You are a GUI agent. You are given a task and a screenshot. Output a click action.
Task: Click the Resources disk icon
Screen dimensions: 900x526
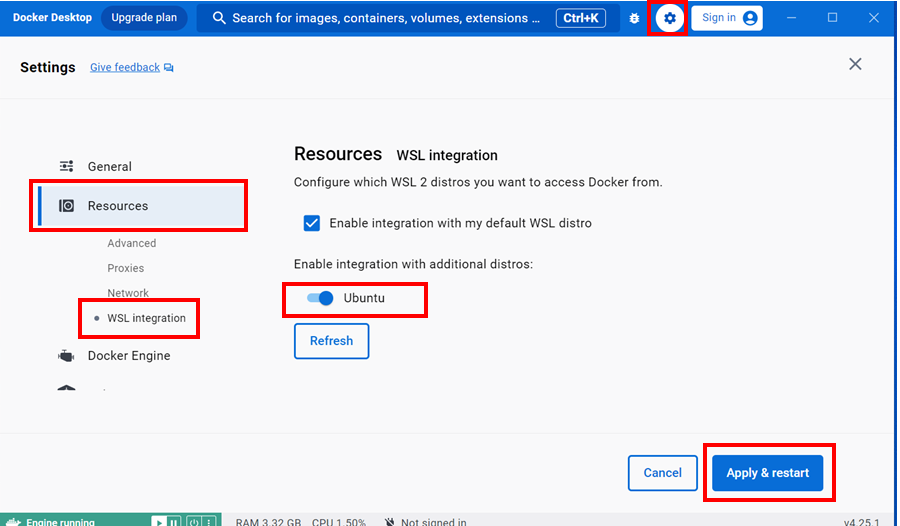click(x=67, y=206)
